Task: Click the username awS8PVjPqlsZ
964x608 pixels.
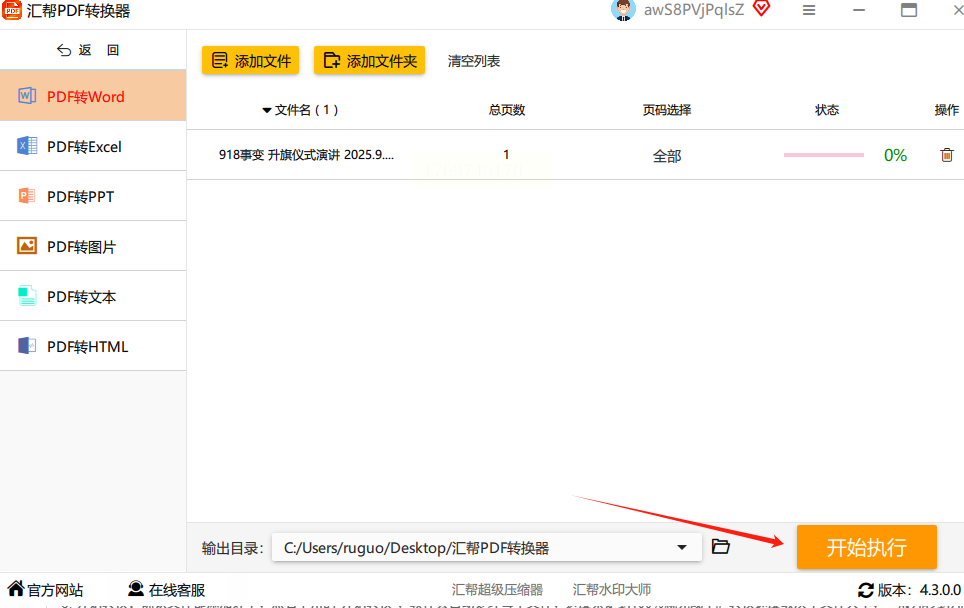Action: [x=693, y=10]
